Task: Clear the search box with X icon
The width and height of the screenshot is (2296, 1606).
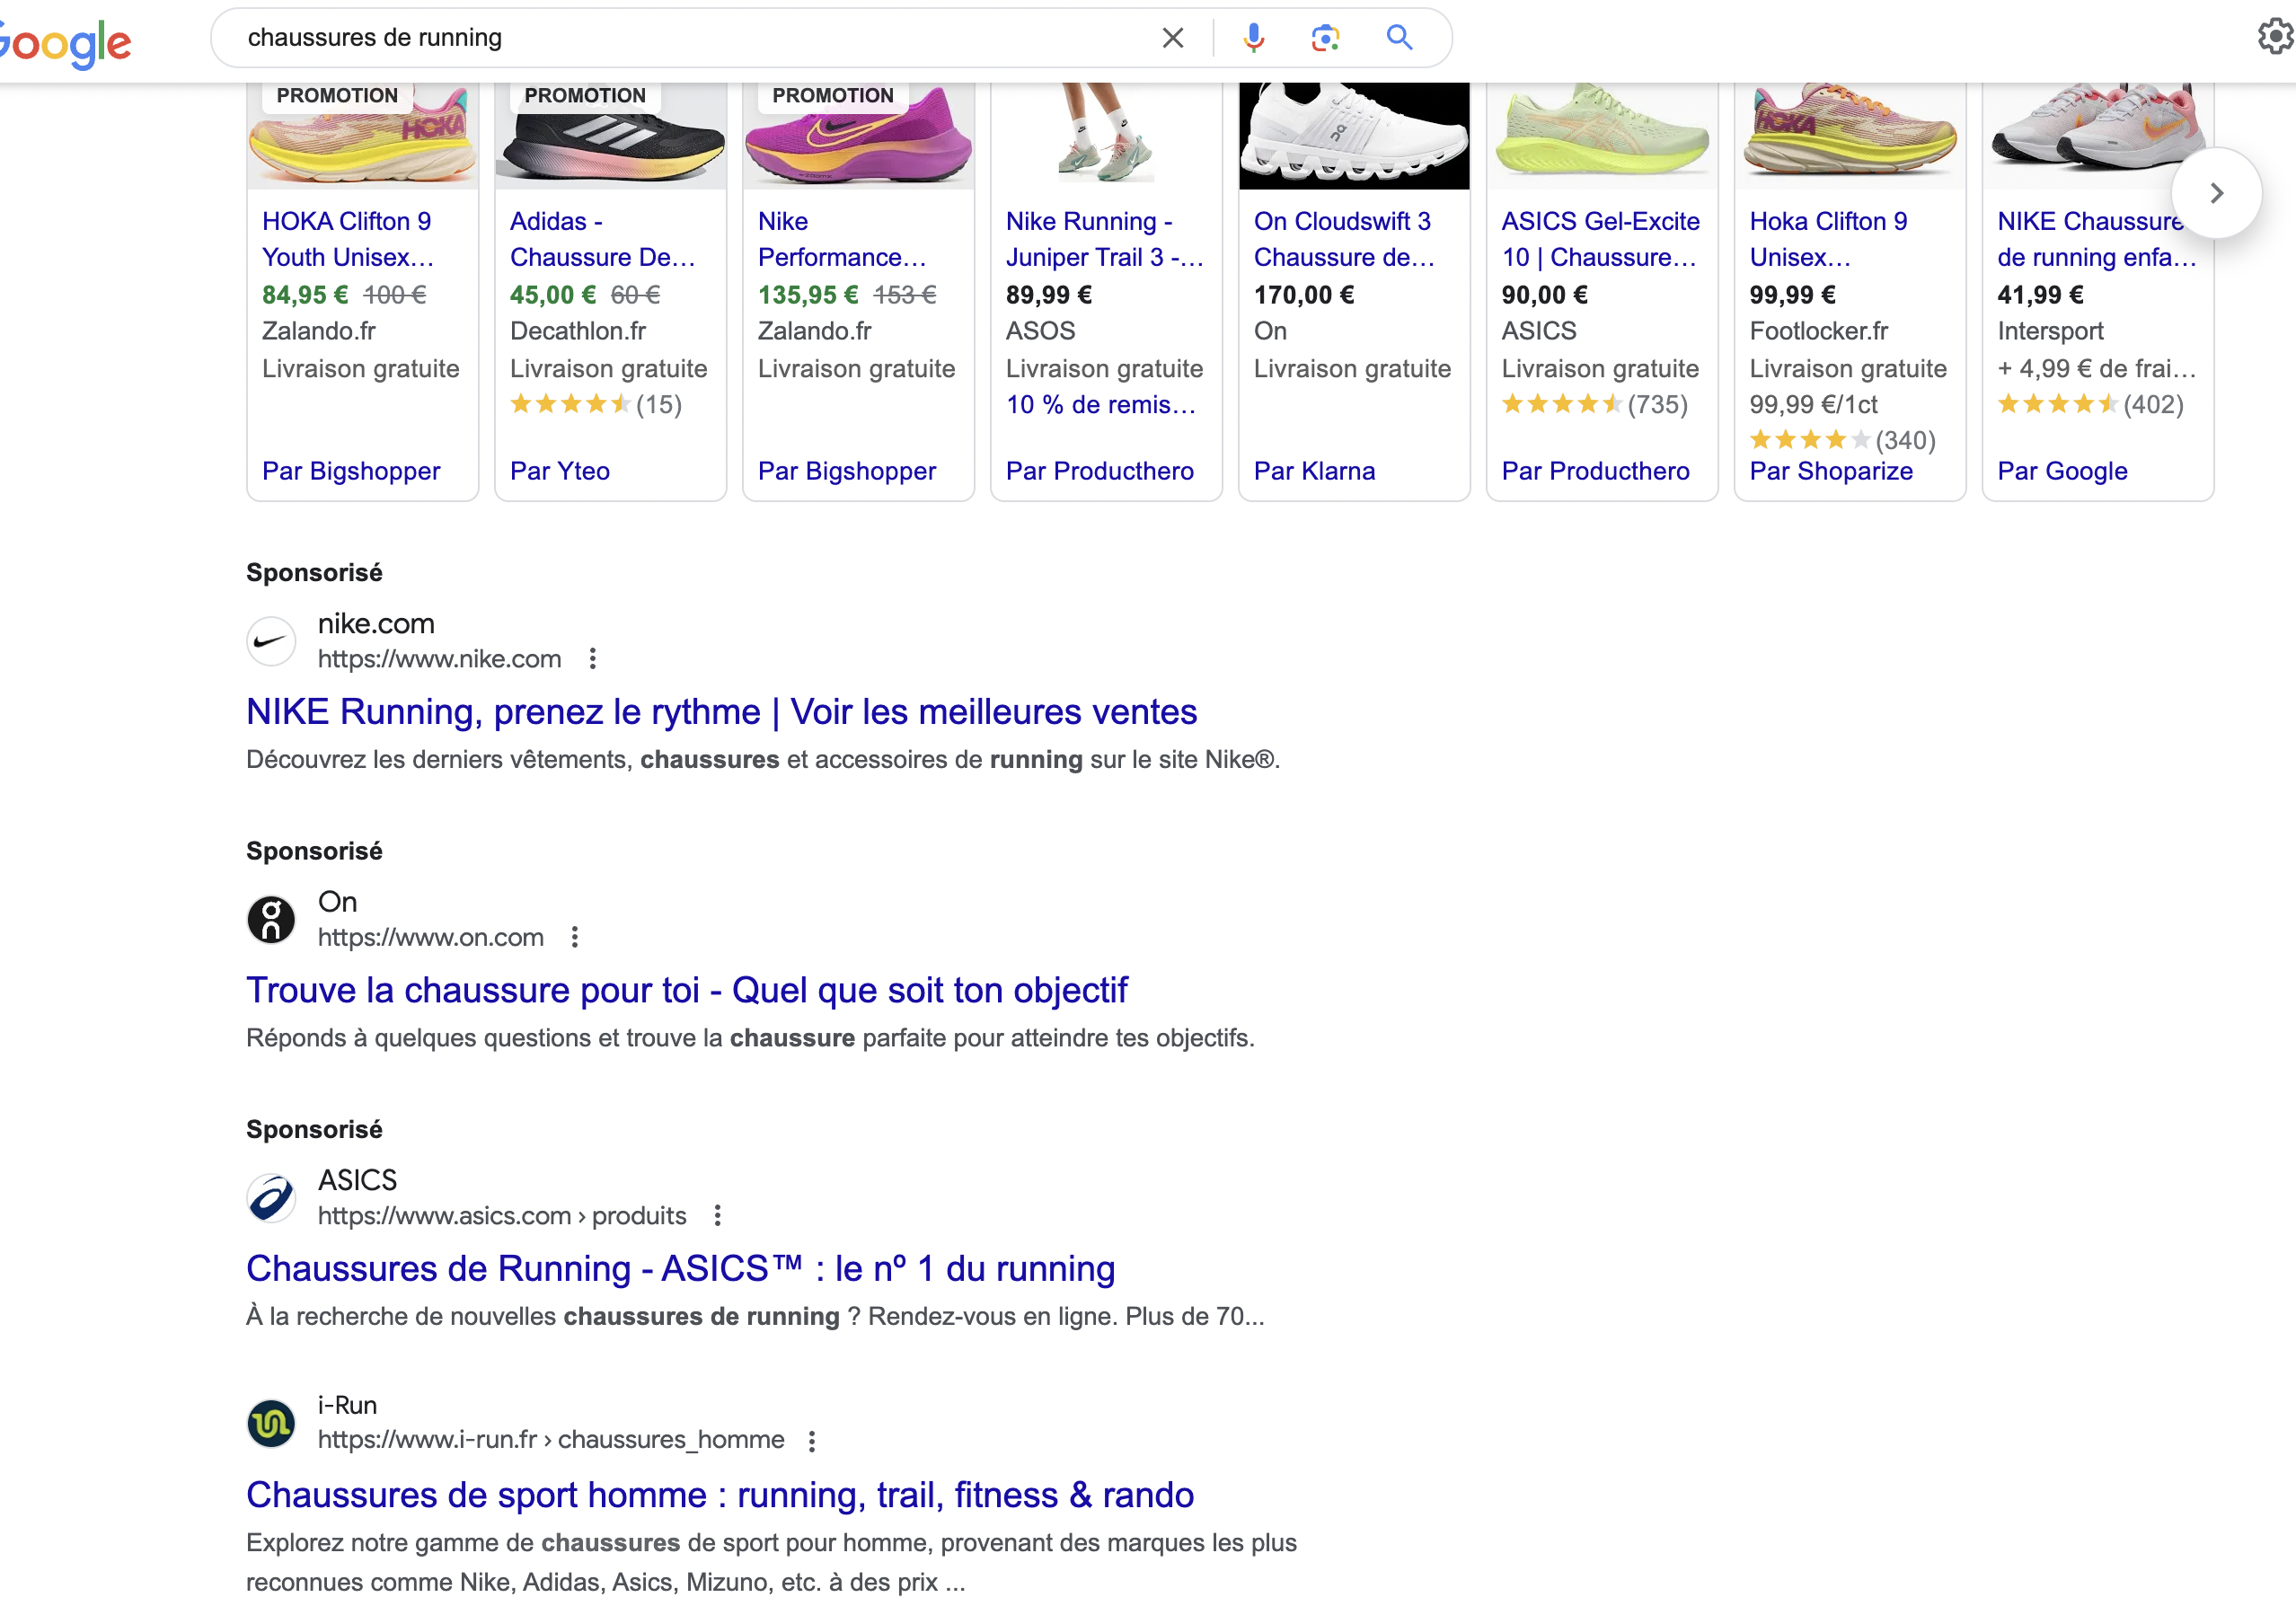Action: 1173,38
